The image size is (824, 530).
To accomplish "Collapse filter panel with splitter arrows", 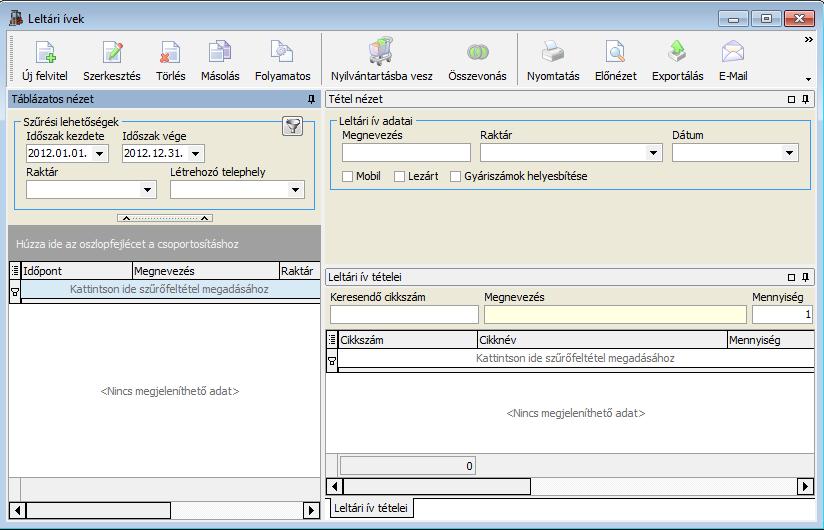I will [x=165, y=218].
